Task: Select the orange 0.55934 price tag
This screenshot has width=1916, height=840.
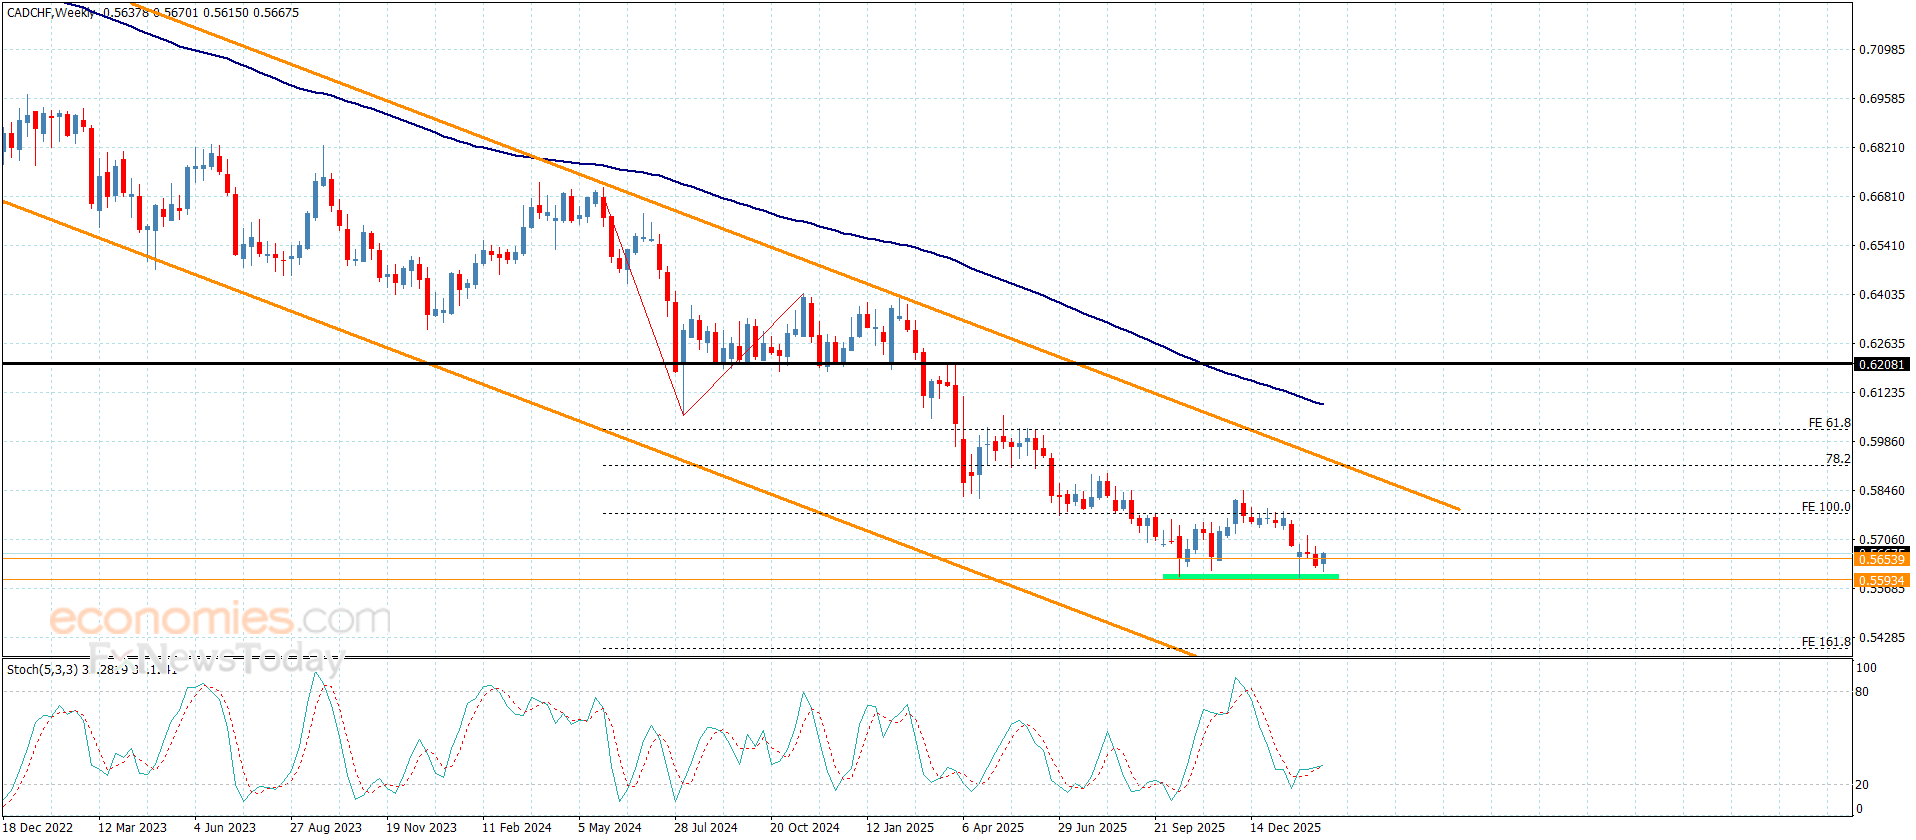Action: click(1881, 581)
